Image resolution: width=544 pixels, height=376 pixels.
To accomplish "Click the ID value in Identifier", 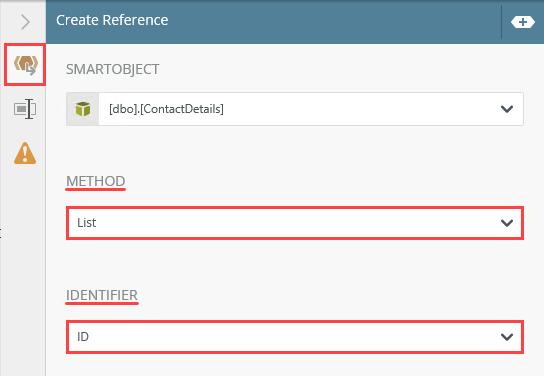I will click(x=83, y=336).
